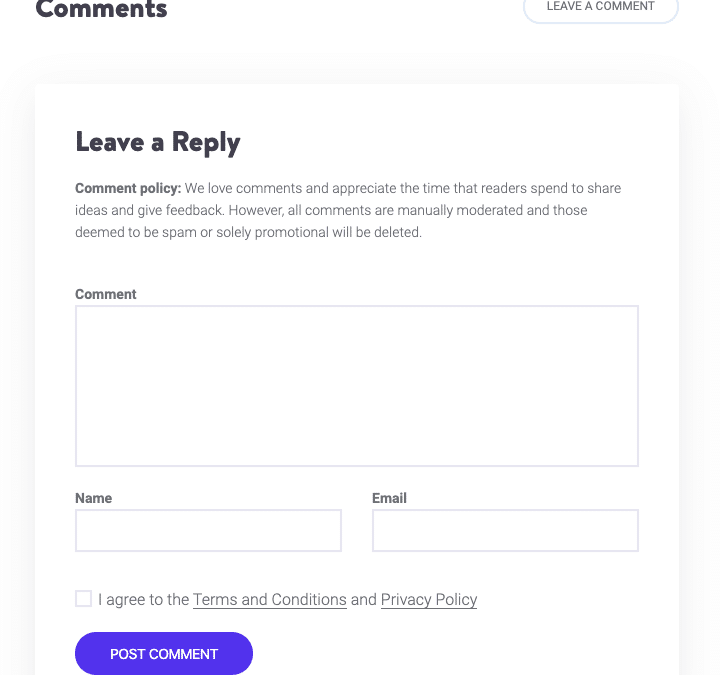Click the Comments section heading
Viewport: 721px width, 675px height.
(x=101, y=10)
